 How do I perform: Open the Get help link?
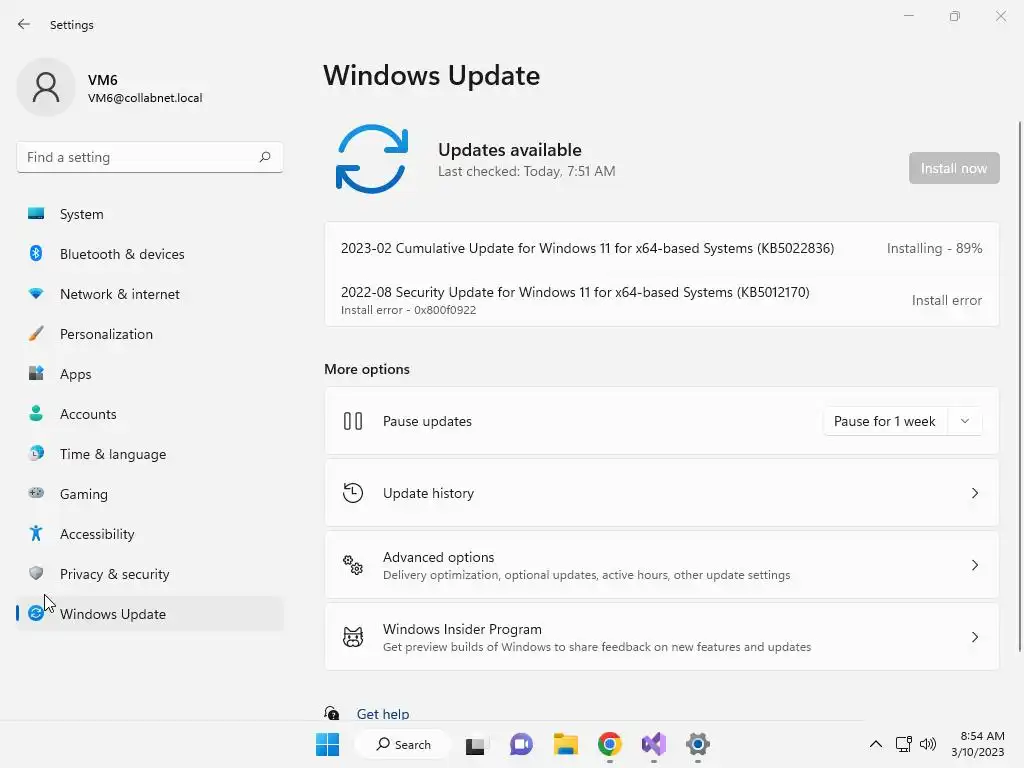coord(383,714)
